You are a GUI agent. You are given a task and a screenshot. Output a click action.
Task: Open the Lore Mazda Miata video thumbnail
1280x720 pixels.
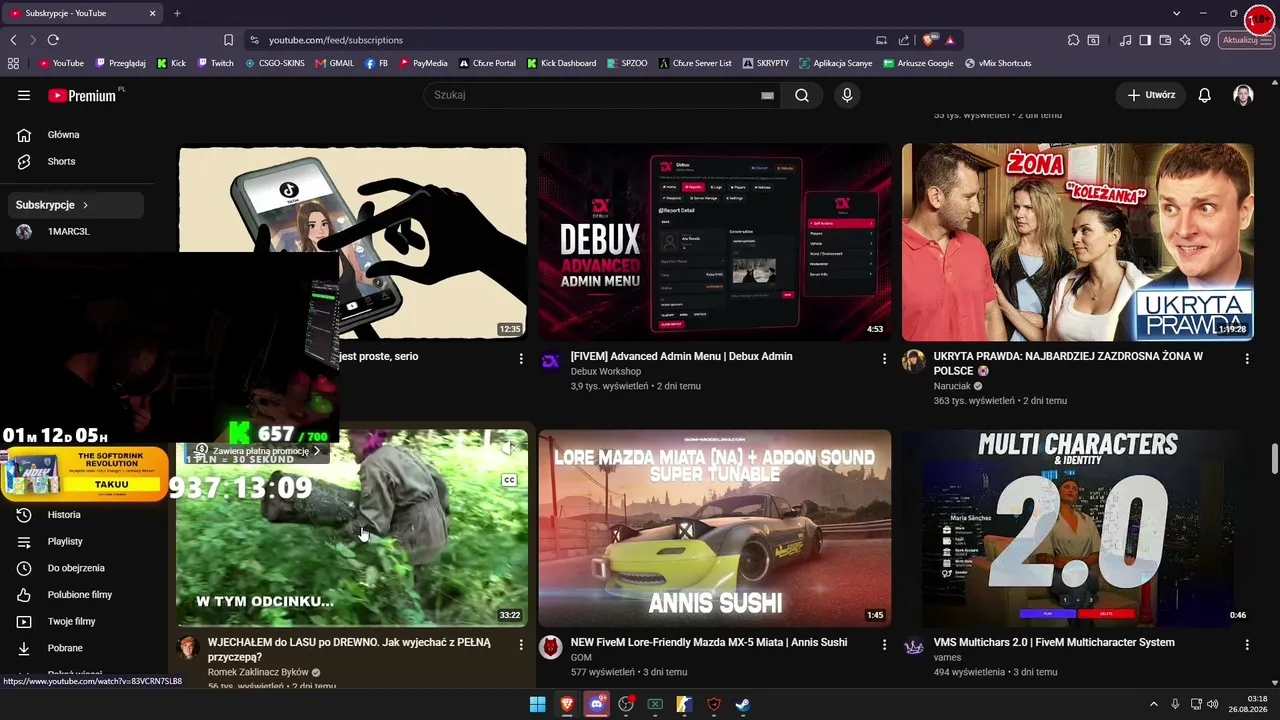pyautogui.click(x=715, y=528)
